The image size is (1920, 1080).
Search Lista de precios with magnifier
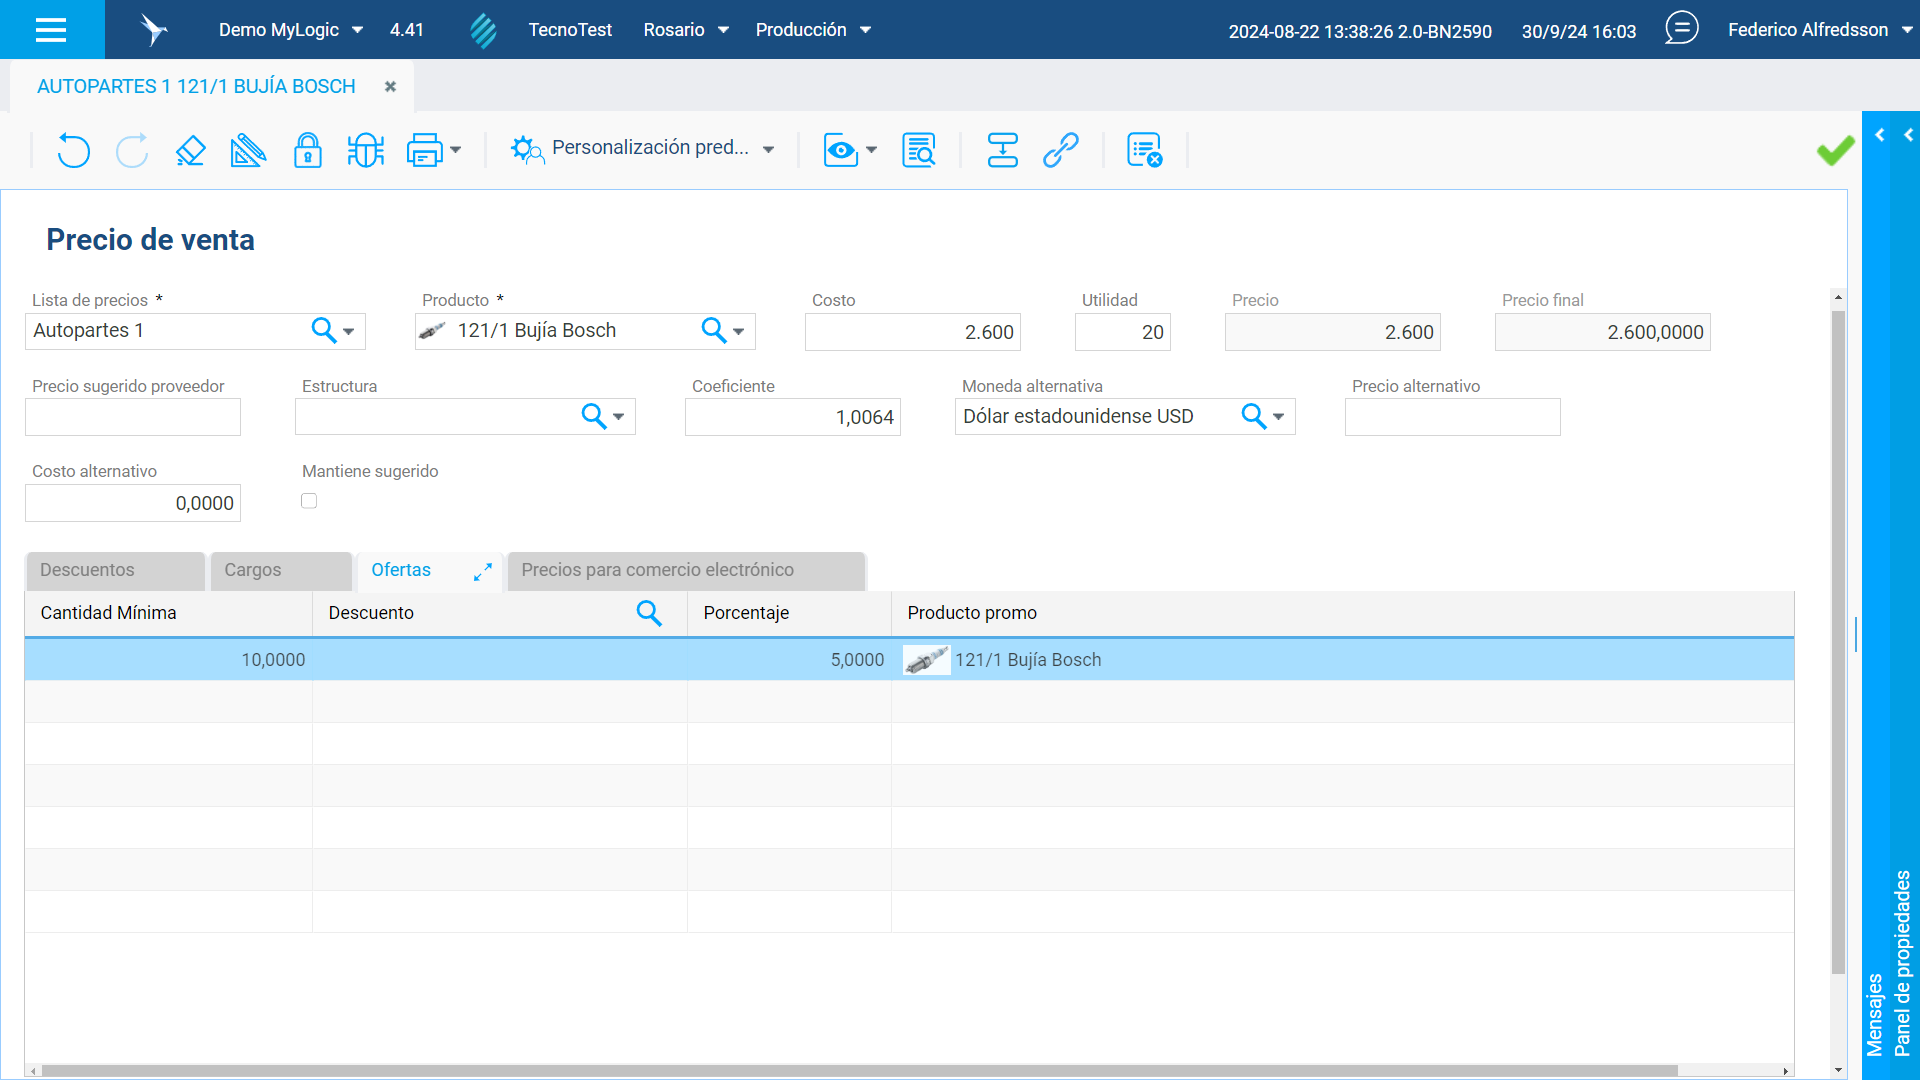pyautogui.click(x=324, y=330)
